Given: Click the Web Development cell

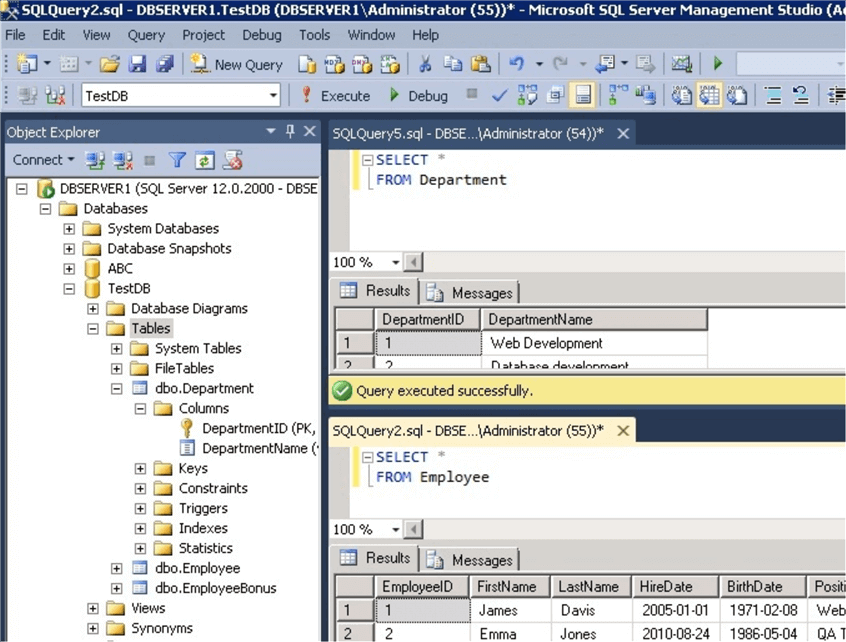Looking at the screenshot, I should pyautogui.click(x=593, y=343).
